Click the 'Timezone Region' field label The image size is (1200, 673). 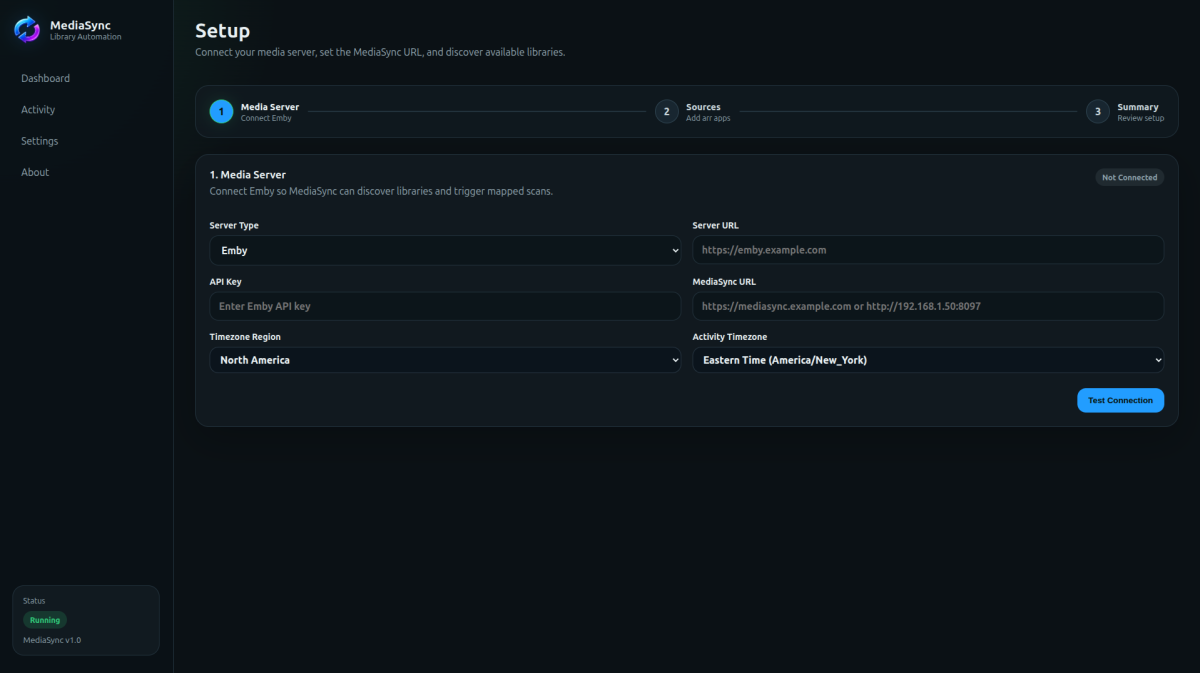coord(245,337)
